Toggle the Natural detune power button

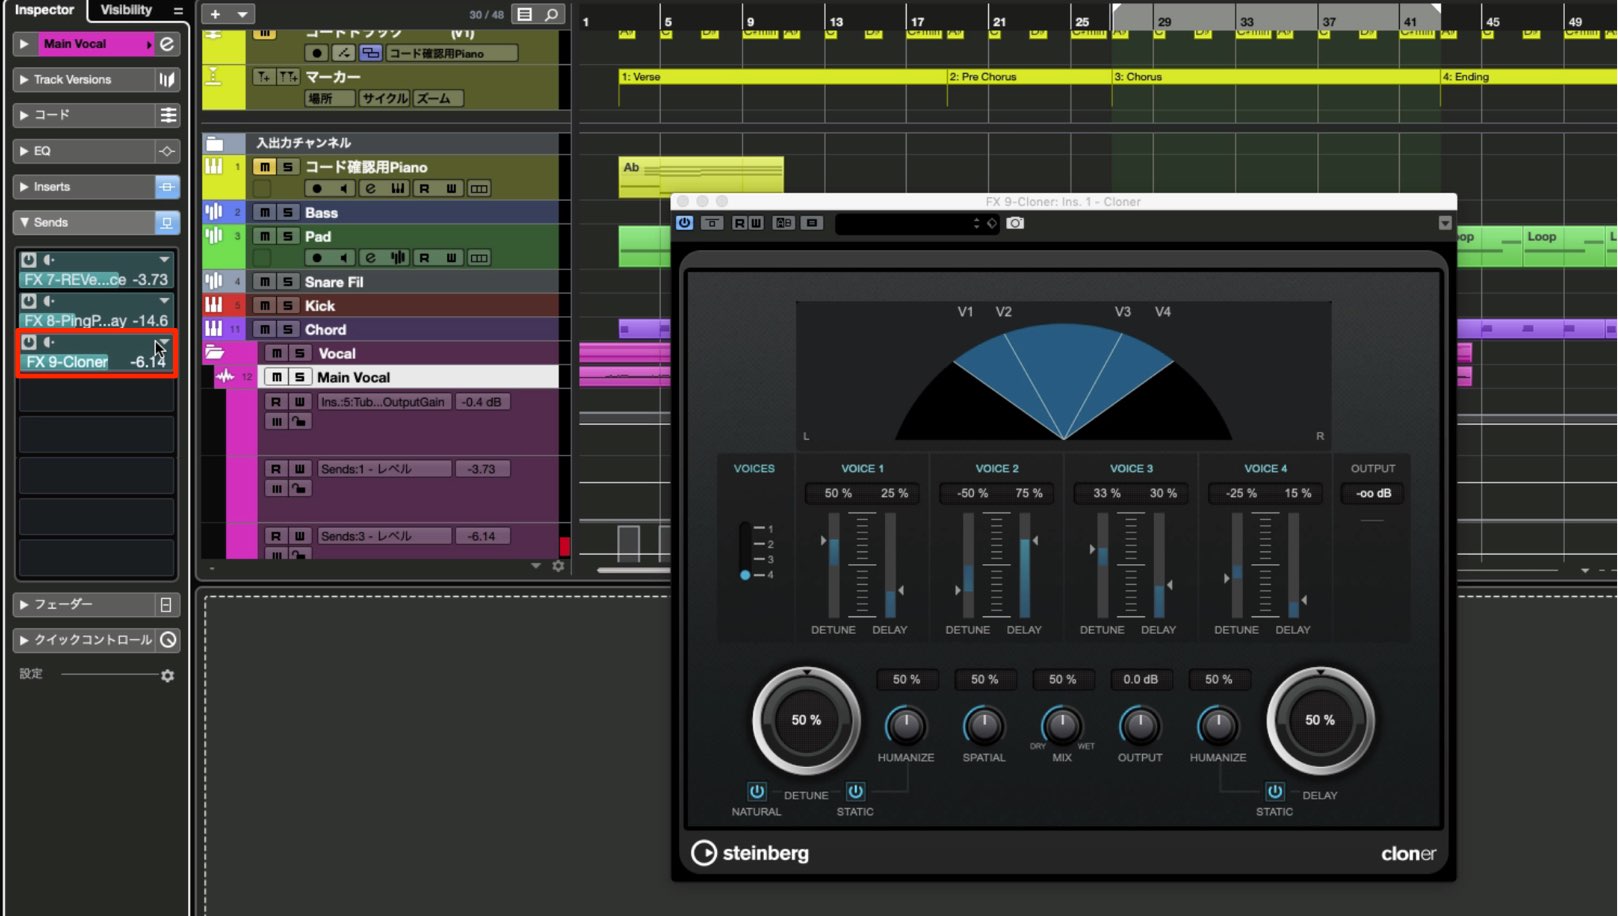coord(757,791)
